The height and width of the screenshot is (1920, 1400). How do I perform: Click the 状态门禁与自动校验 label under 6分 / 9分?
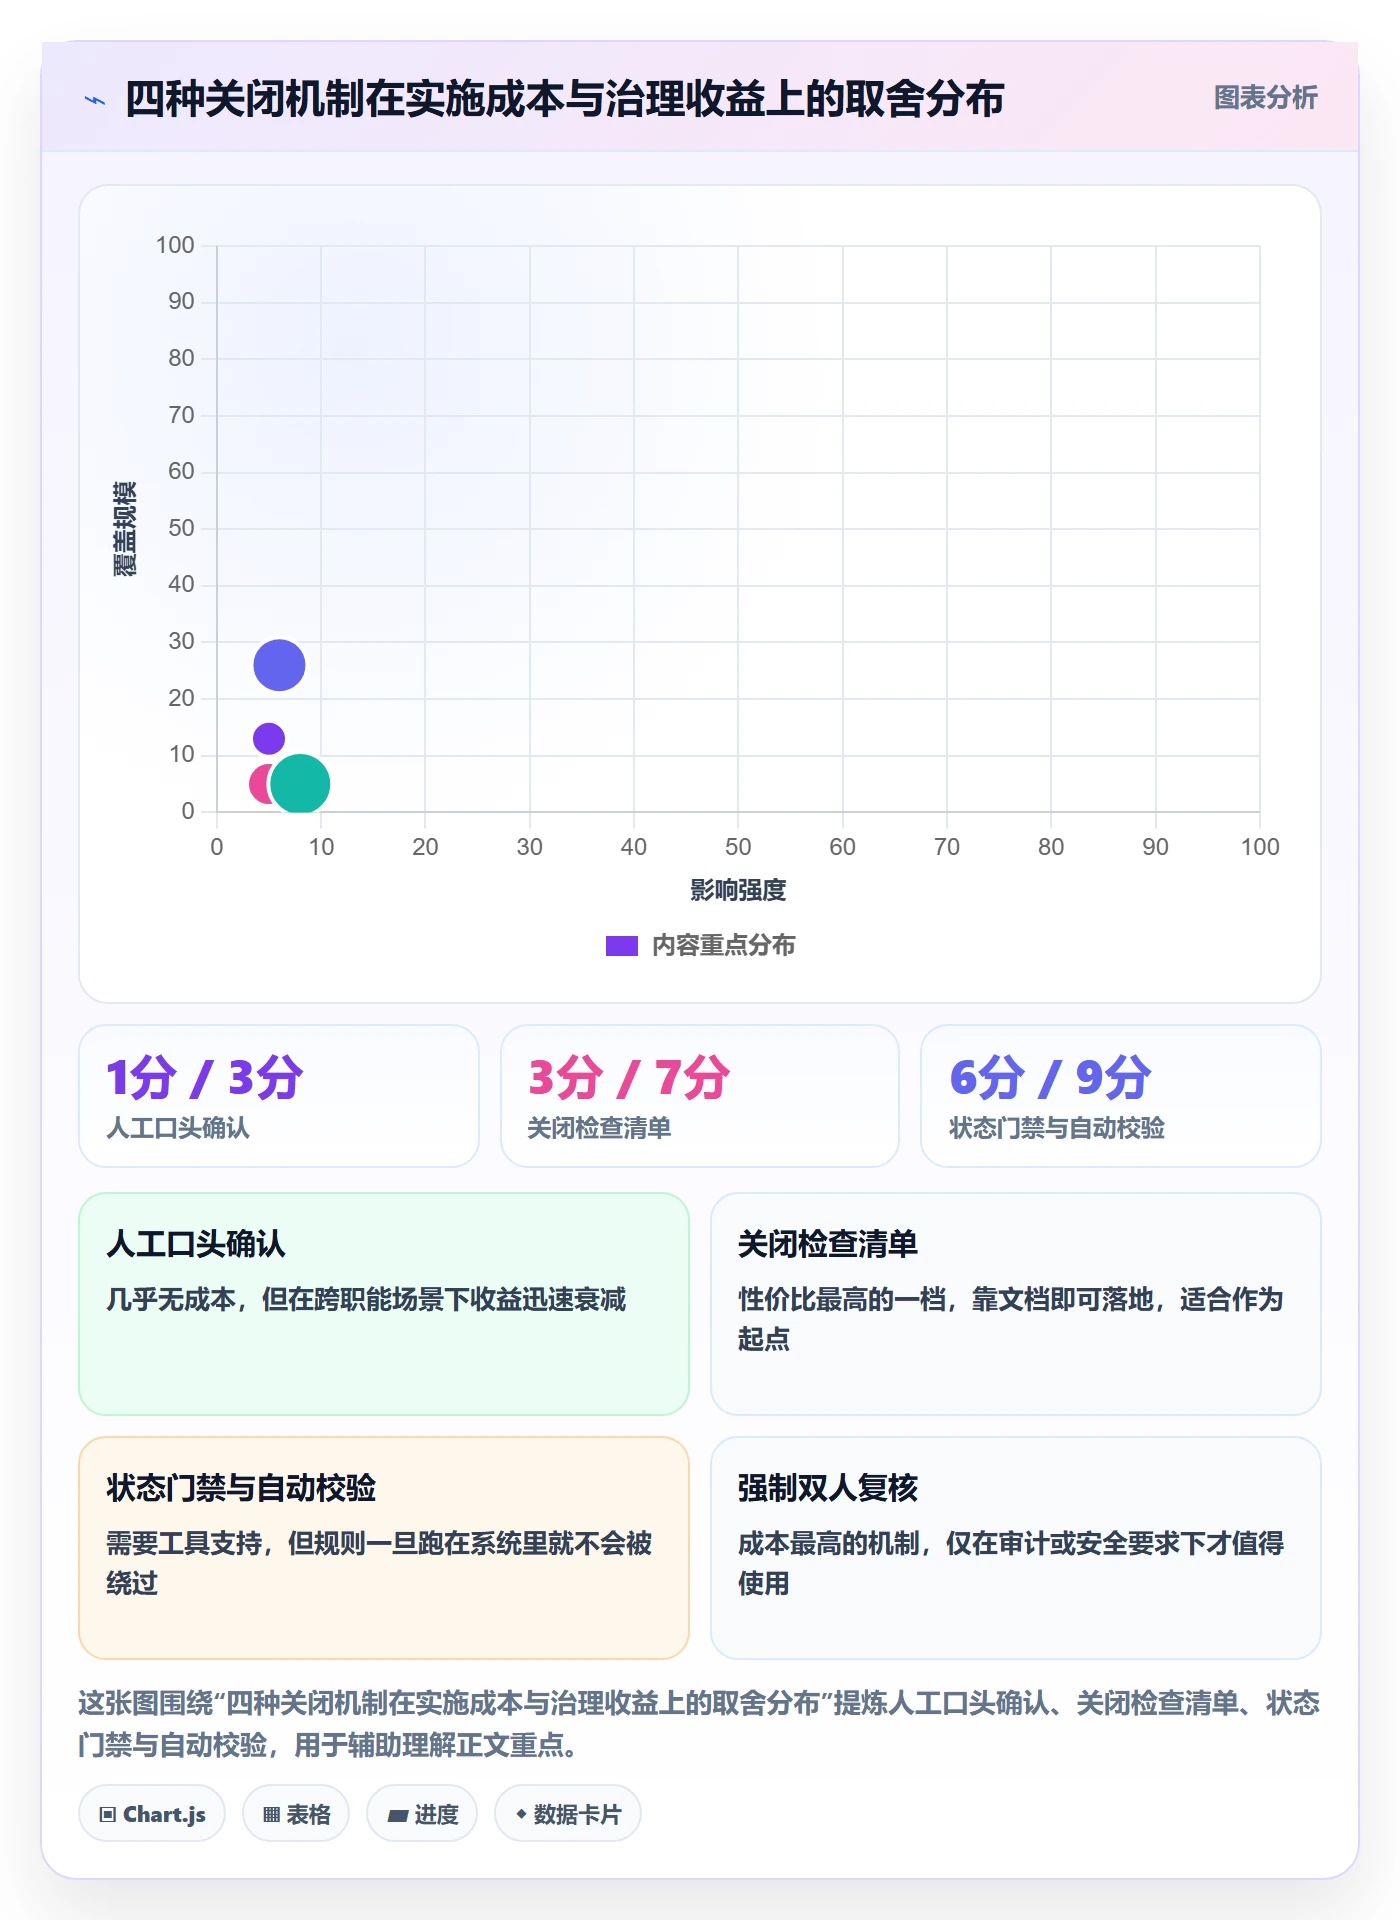tap(1057, 1128)
